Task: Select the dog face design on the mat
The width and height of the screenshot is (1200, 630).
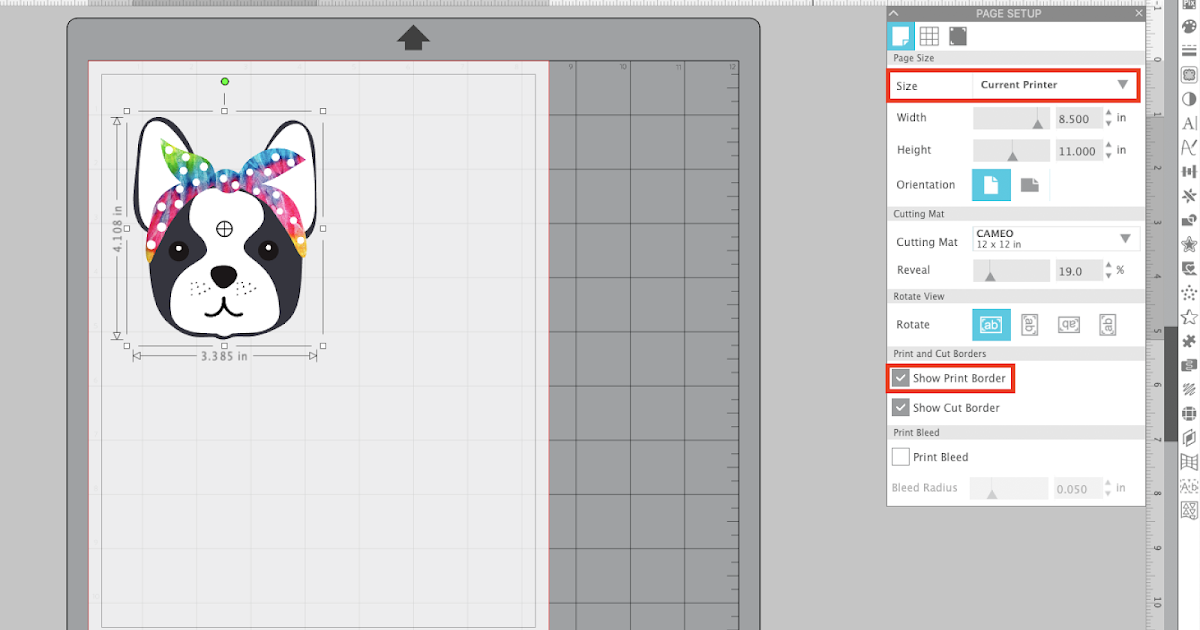Action: point(224,230)
